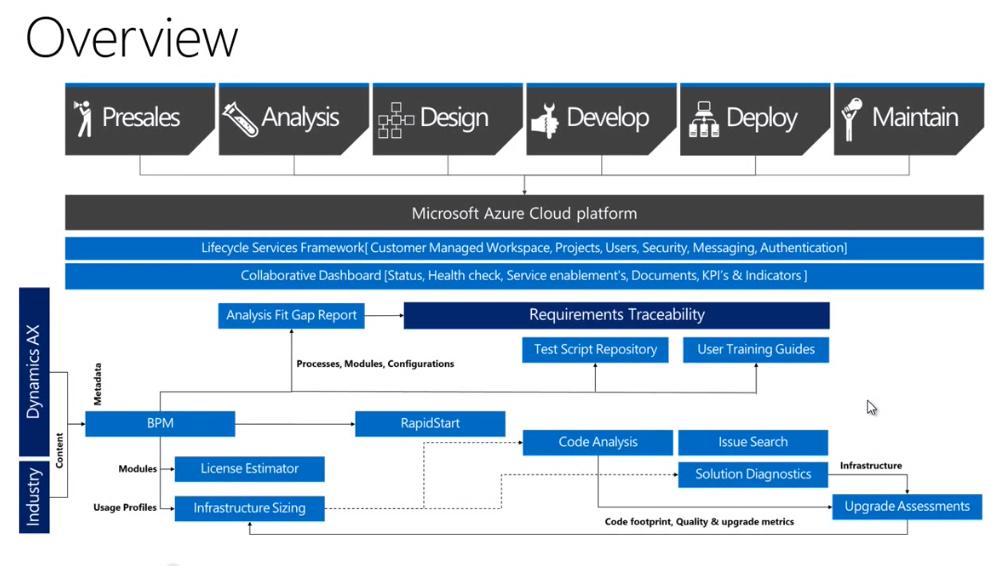
Task: Click the RapidStart box
Action: 430,424
